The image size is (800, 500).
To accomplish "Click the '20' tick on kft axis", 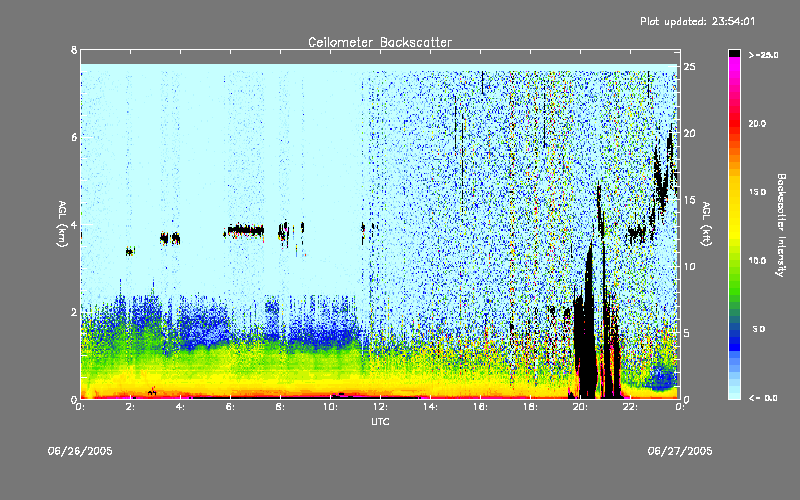I will (690, 133).
